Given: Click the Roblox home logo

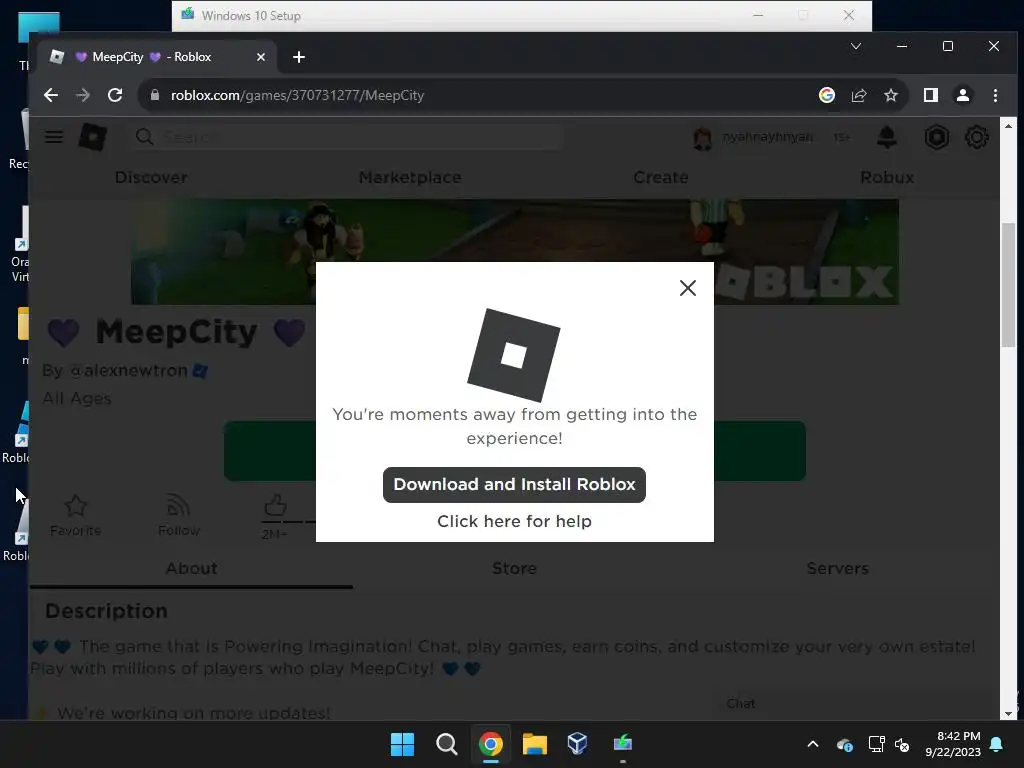Looking at the screenshot, I should [93, 137].
